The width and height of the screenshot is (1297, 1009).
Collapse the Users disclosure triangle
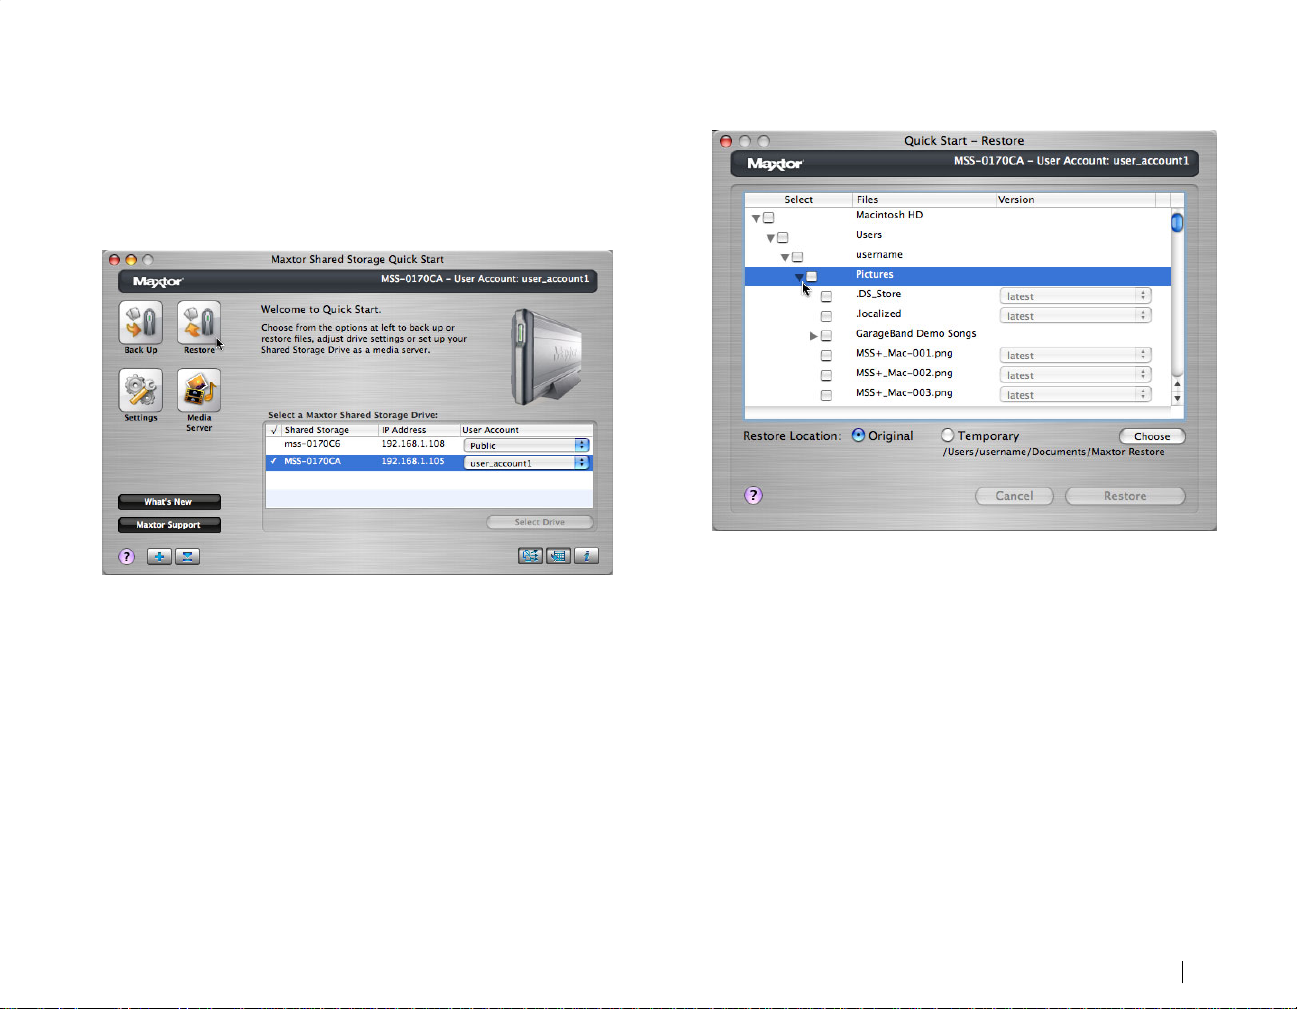(x=771, y=238)
